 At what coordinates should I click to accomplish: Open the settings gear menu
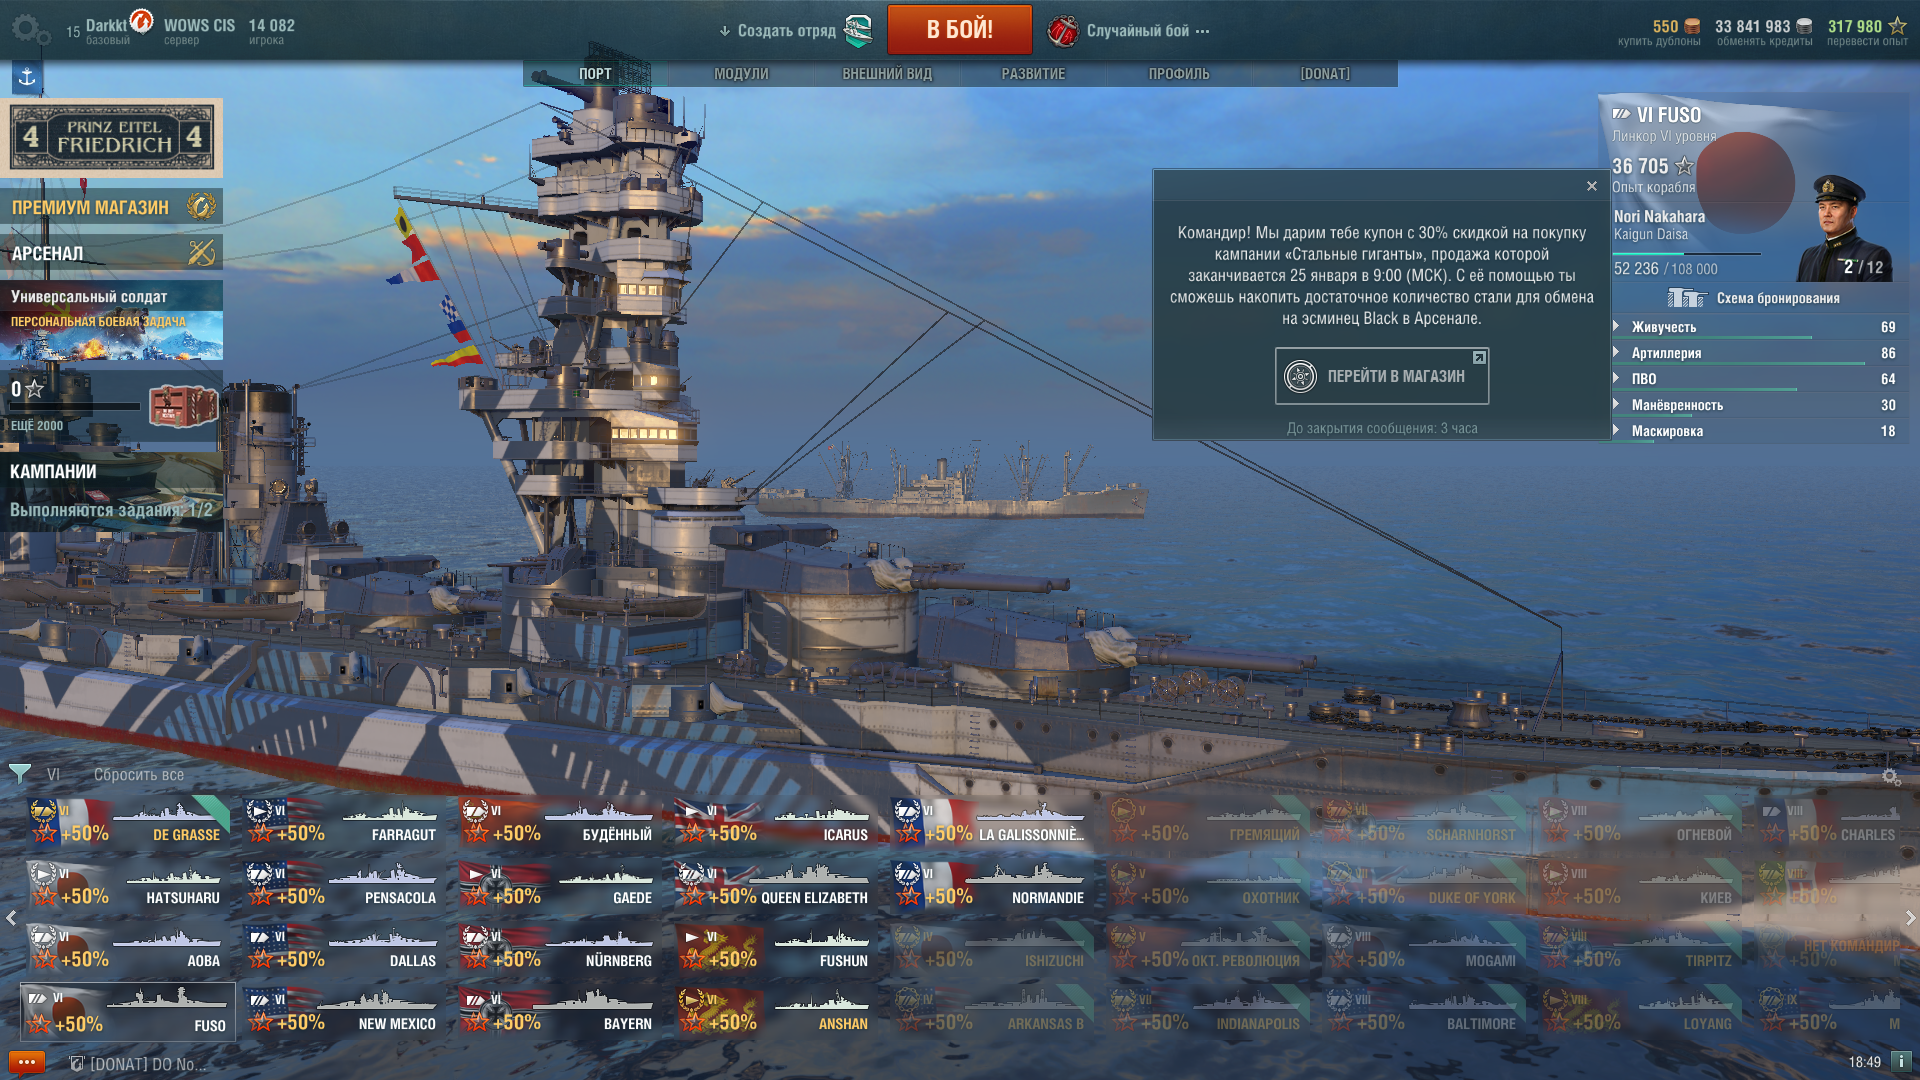(30, 30)
